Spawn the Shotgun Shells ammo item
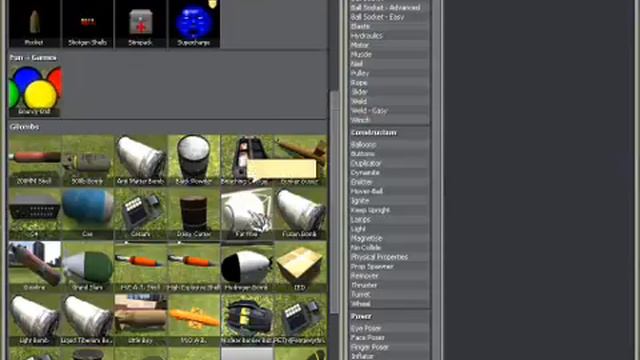Screen dimensions: 640x360 point(88,24)
